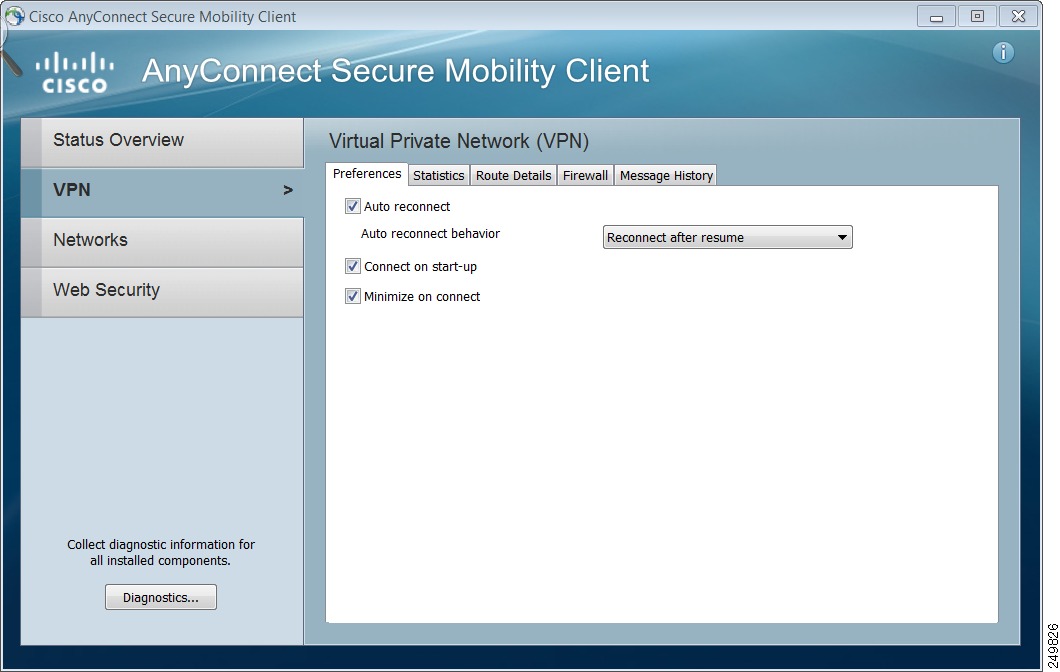1060x672 pixels.
Task: Open the Auto reconnect behavior dropdown
Action: (728, 238)
